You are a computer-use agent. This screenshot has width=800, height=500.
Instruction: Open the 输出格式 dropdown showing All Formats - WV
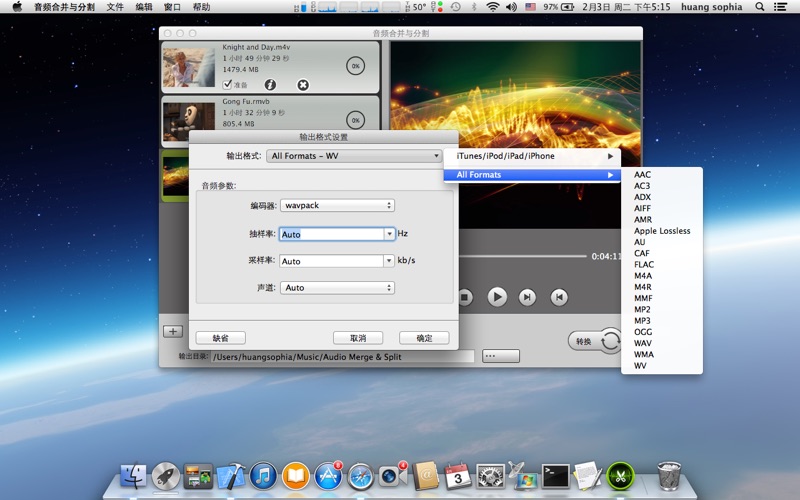[354, 156]
